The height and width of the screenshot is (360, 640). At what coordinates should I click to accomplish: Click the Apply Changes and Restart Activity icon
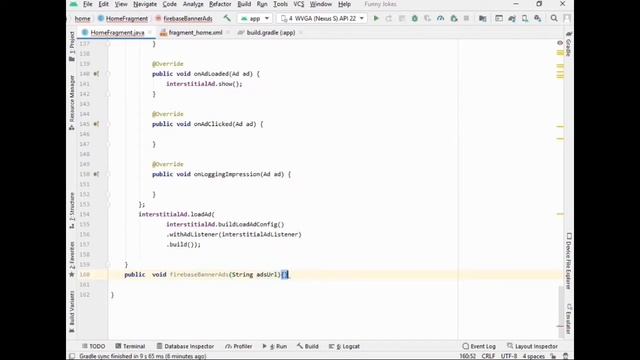(389, 18)
